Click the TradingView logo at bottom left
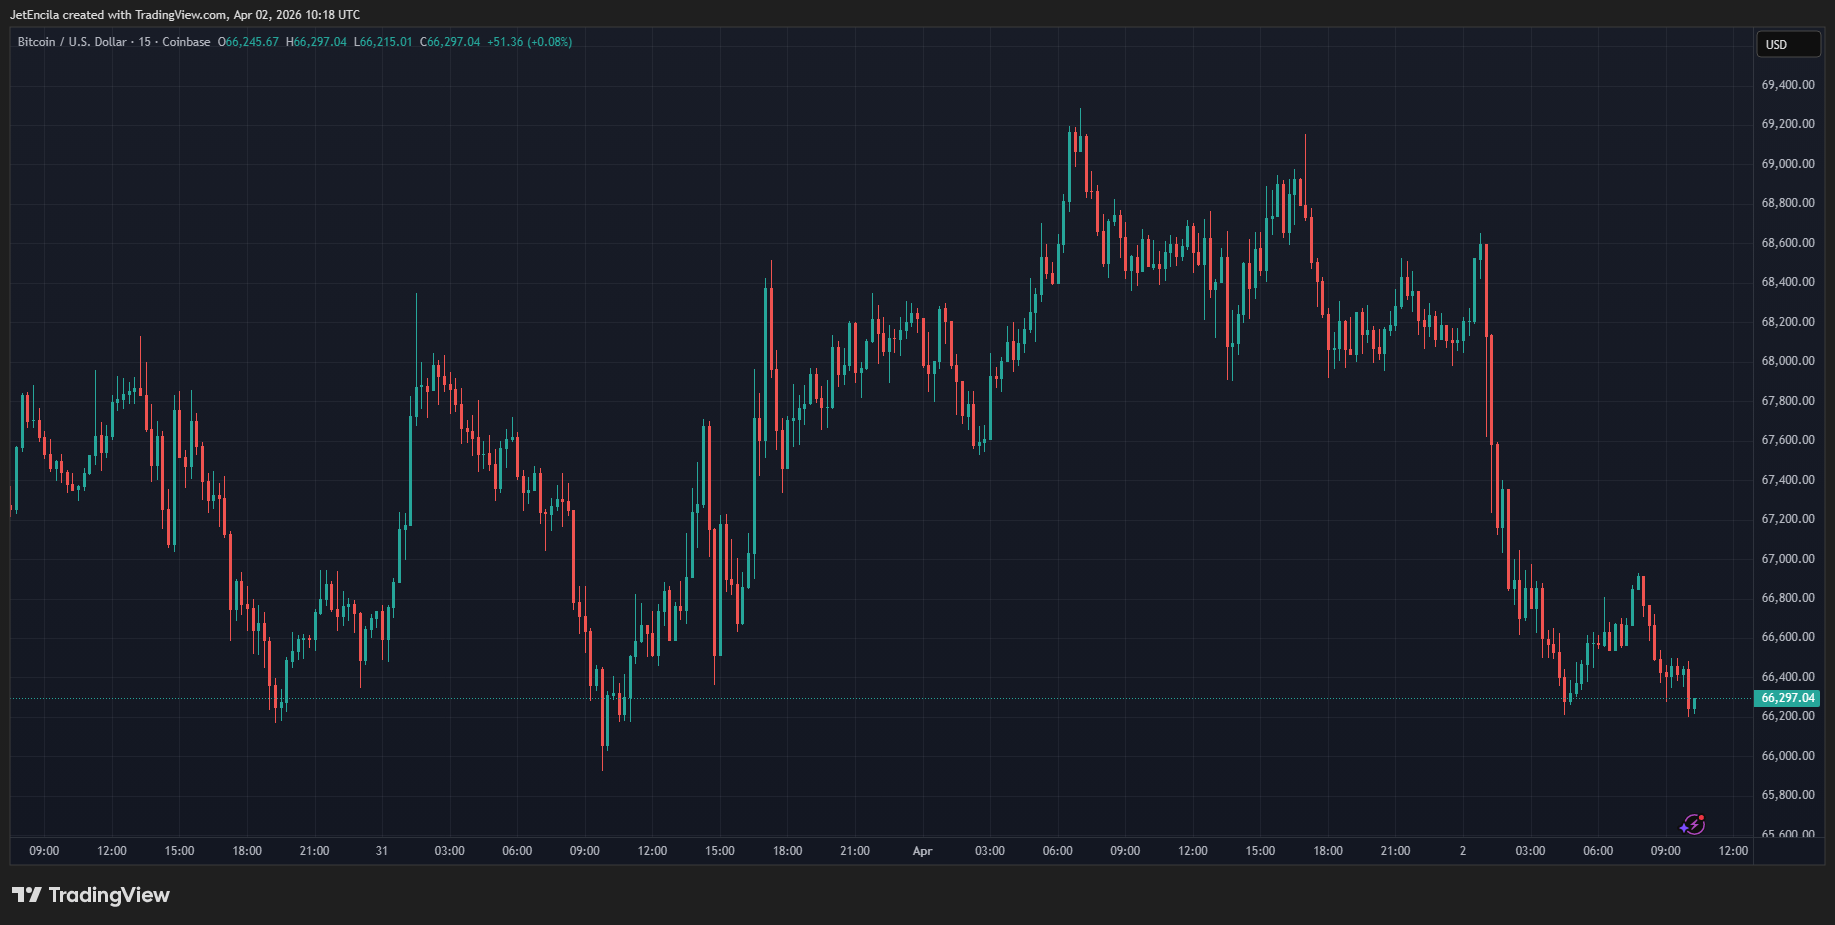Screen dimensions: 1835x925 (x=91, y=895)
